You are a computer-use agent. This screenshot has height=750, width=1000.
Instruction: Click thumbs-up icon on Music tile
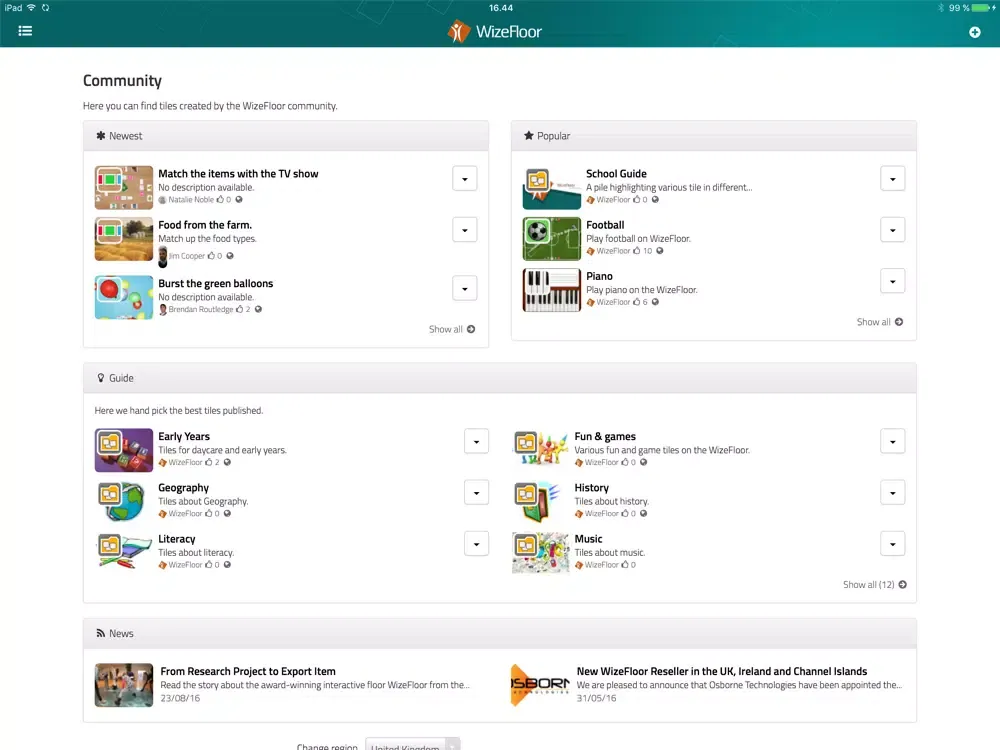tap(625, 564)
